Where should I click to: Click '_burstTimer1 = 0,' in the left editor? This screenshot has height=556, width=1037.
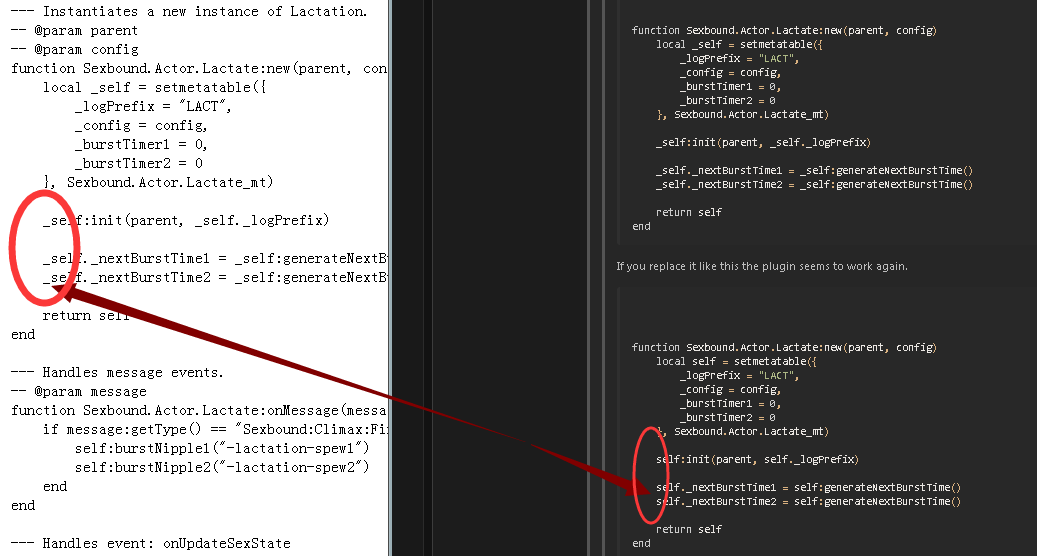[141, 144]
